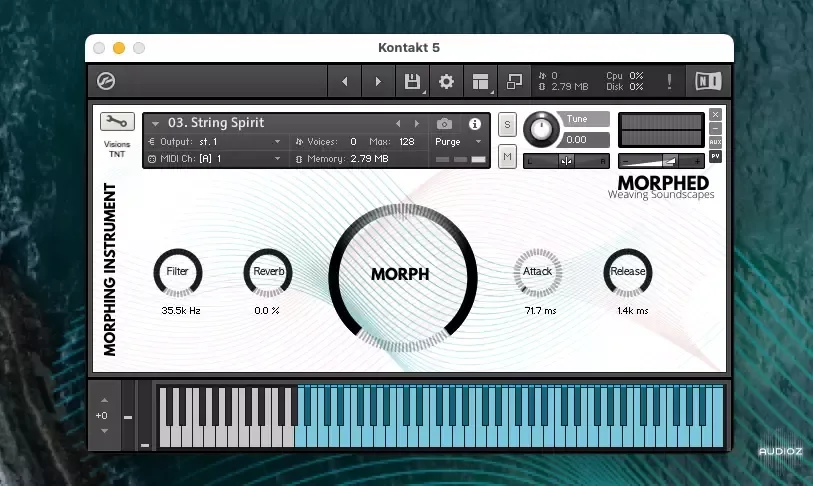Screen dimensions: 813x486
Task: Click the output level meter
Action: pyautogui.click(x=661, y=130)
